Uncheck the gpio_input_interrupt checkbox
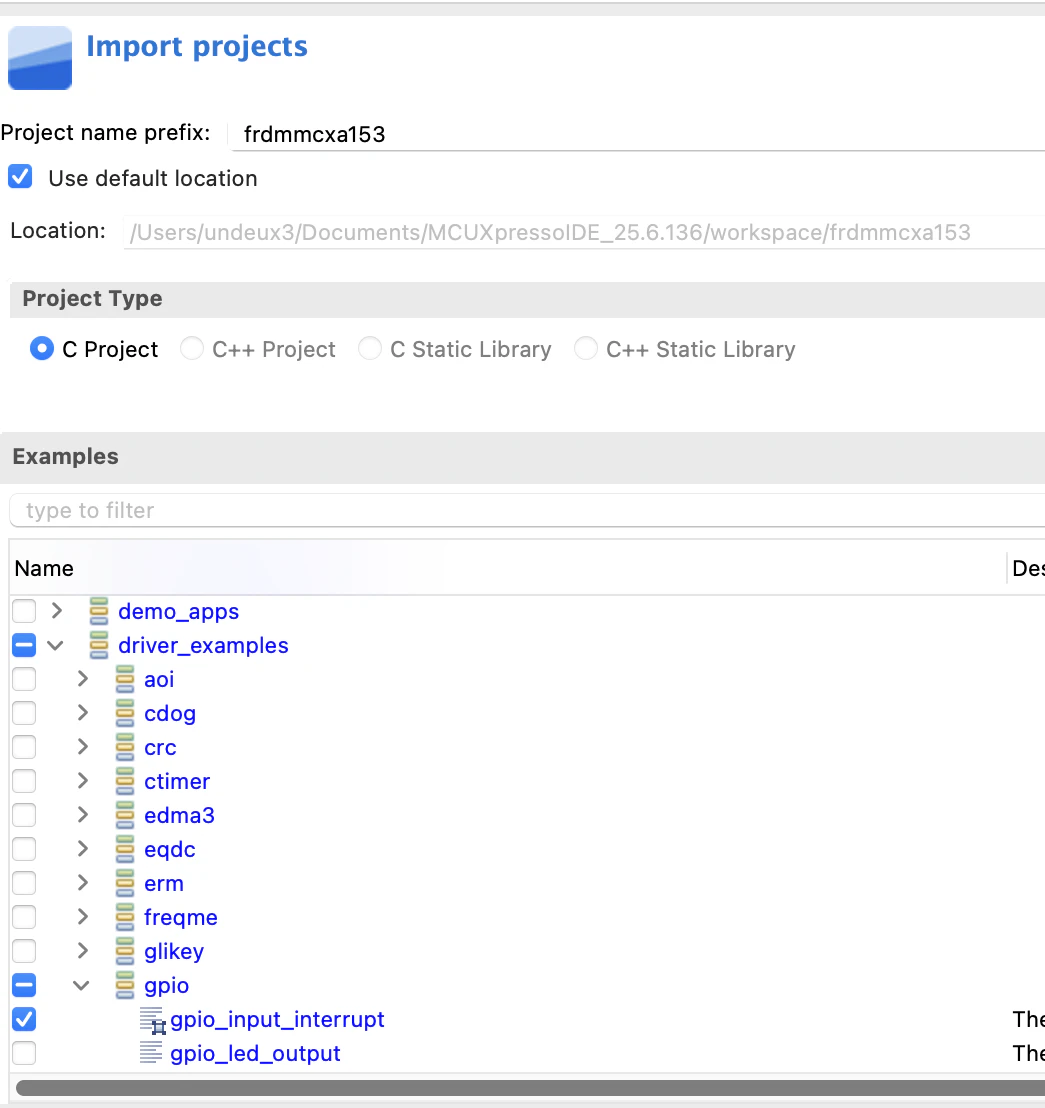The height and width of the screenshot is (1108, 1045). click(x=24, y=1019)
